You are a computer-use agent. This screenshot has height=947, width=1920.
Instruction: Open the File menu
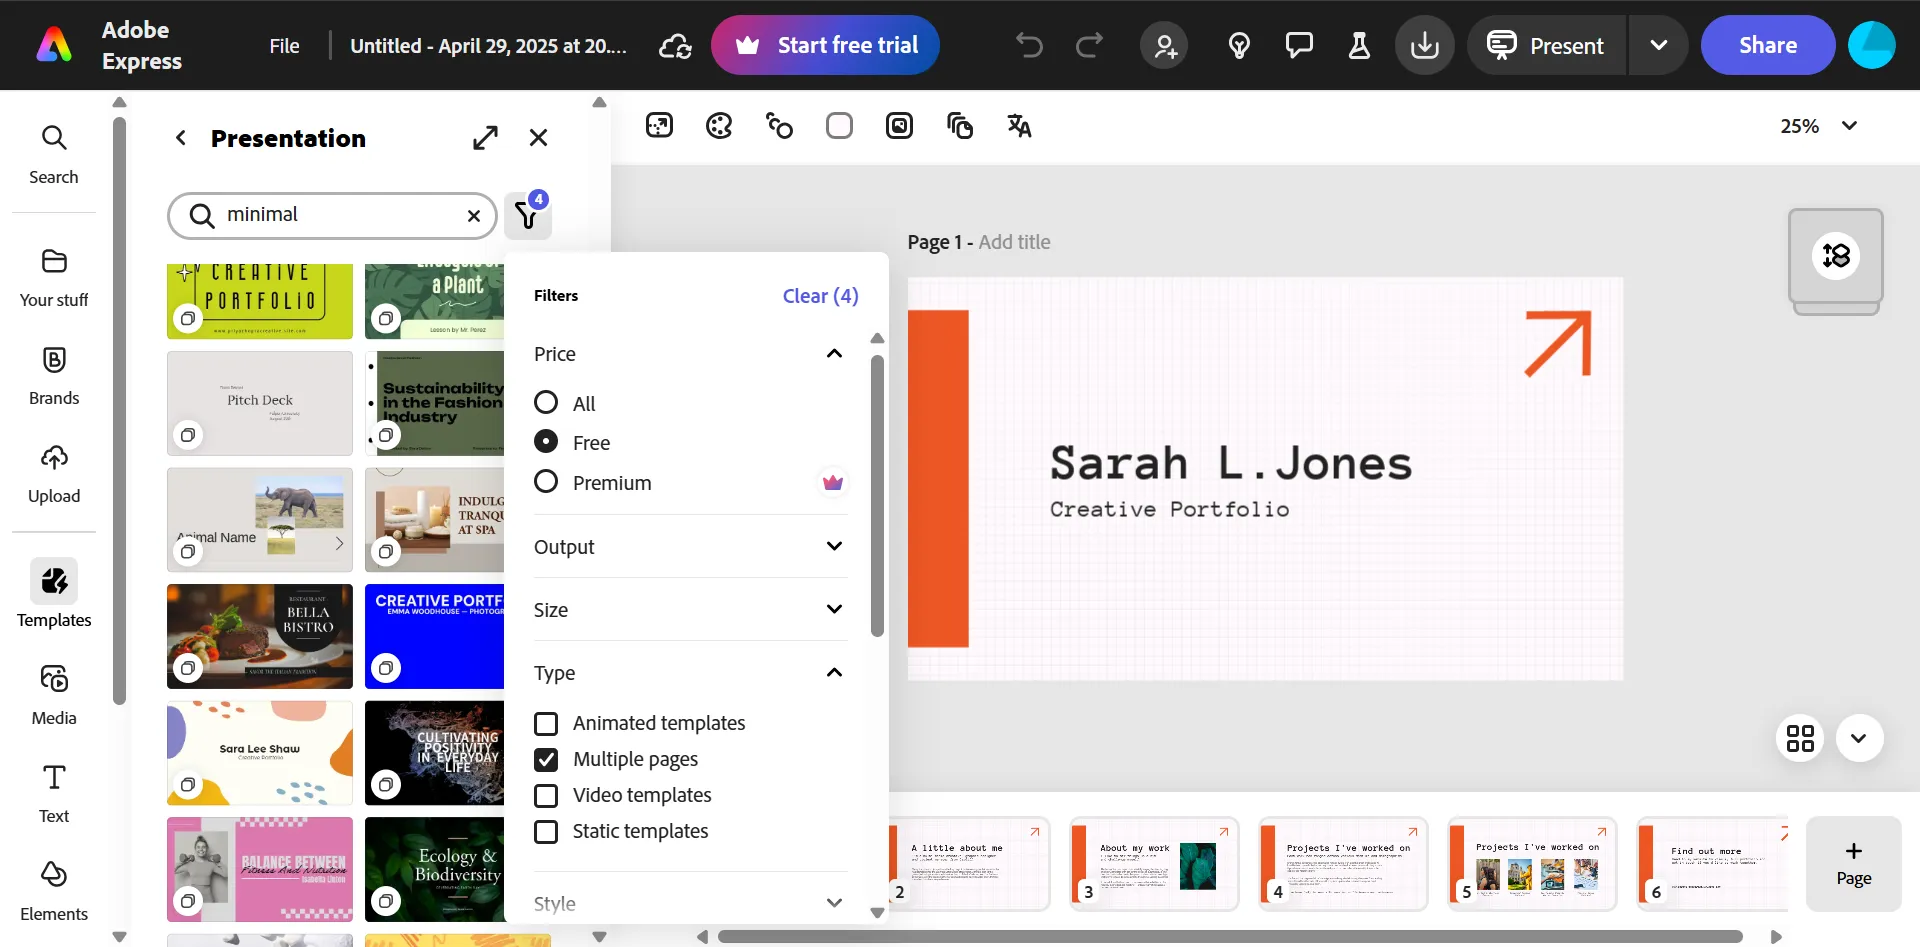284,45
